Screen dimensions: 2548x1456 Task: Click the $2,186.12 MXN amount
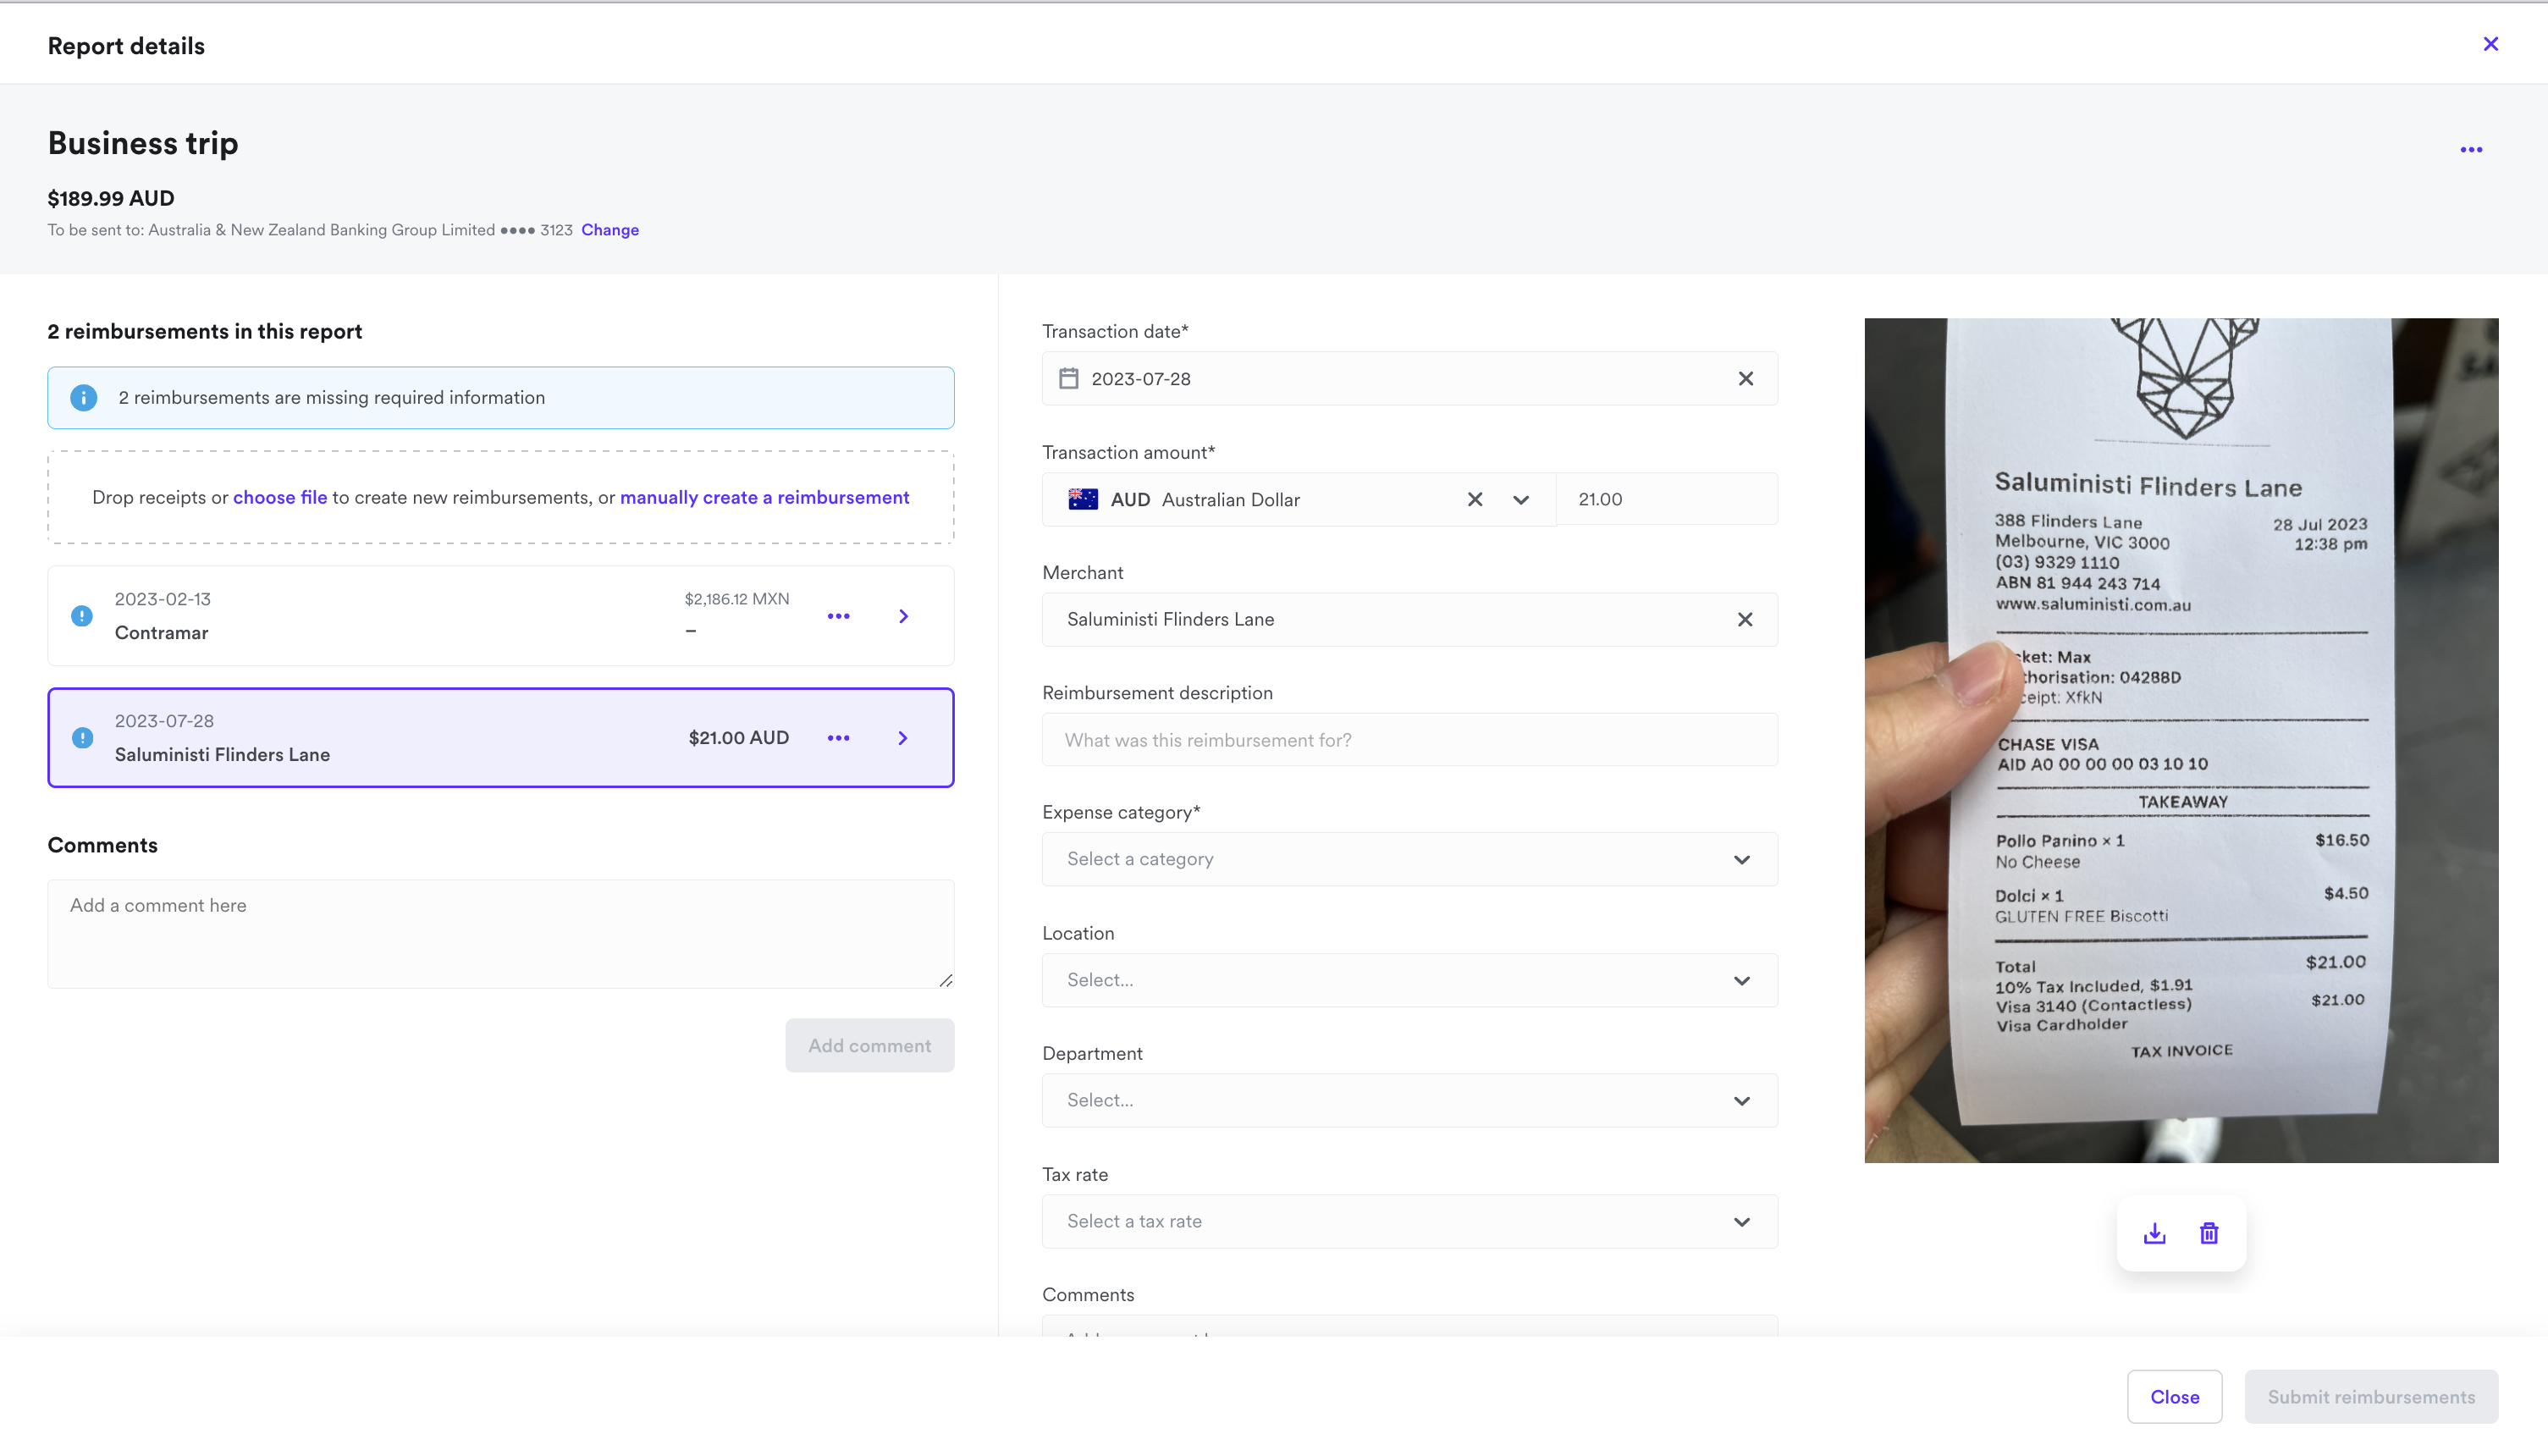point(737,599)
